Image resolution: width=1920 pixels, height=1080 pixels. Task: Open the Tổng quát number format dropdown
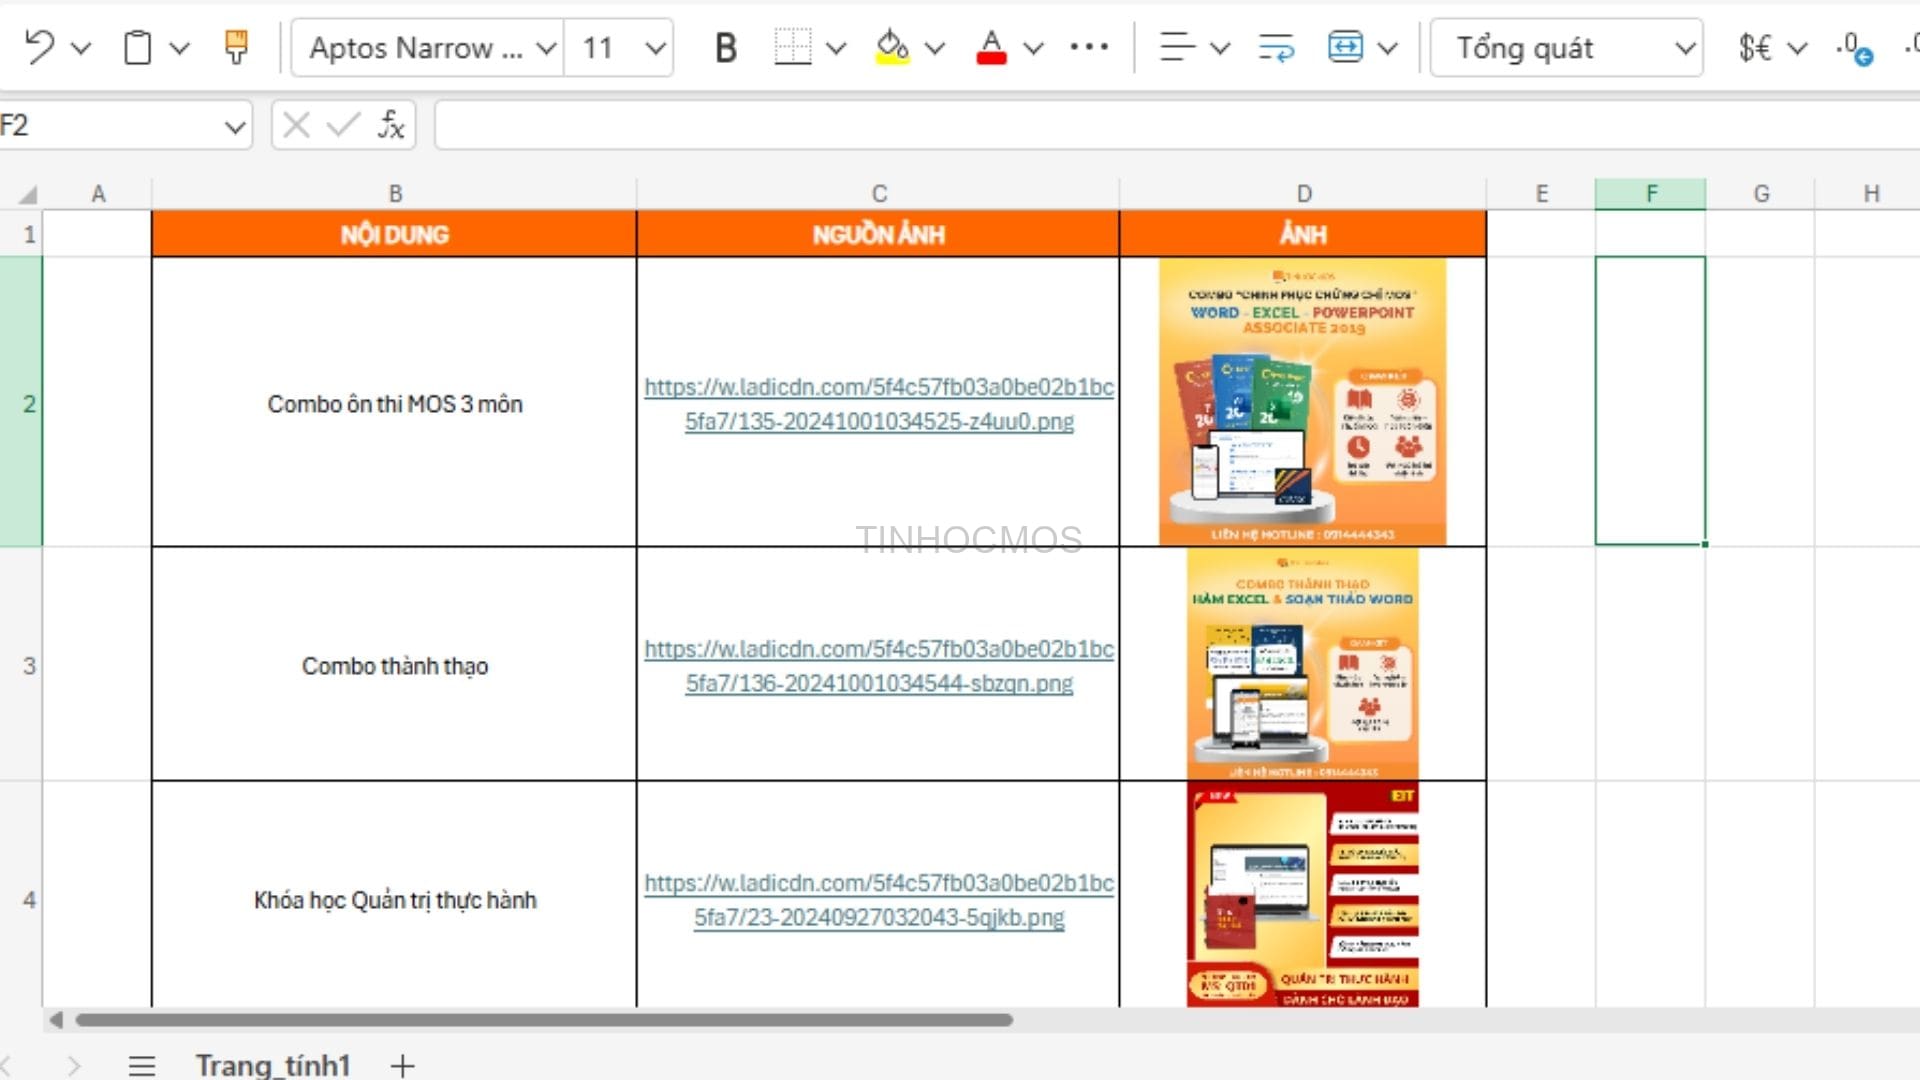point(1567,47)
